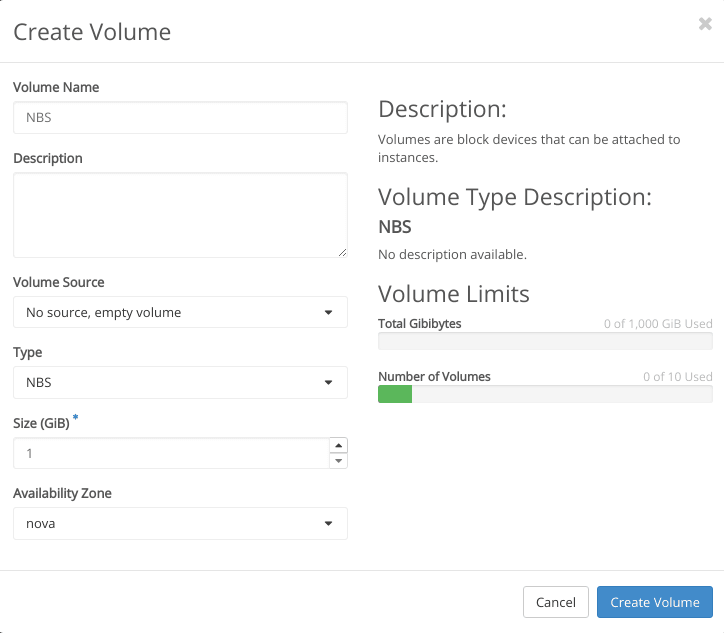
Task: Click the Availability Zone label
Action: pyautogui.click(x=62, y=493)
